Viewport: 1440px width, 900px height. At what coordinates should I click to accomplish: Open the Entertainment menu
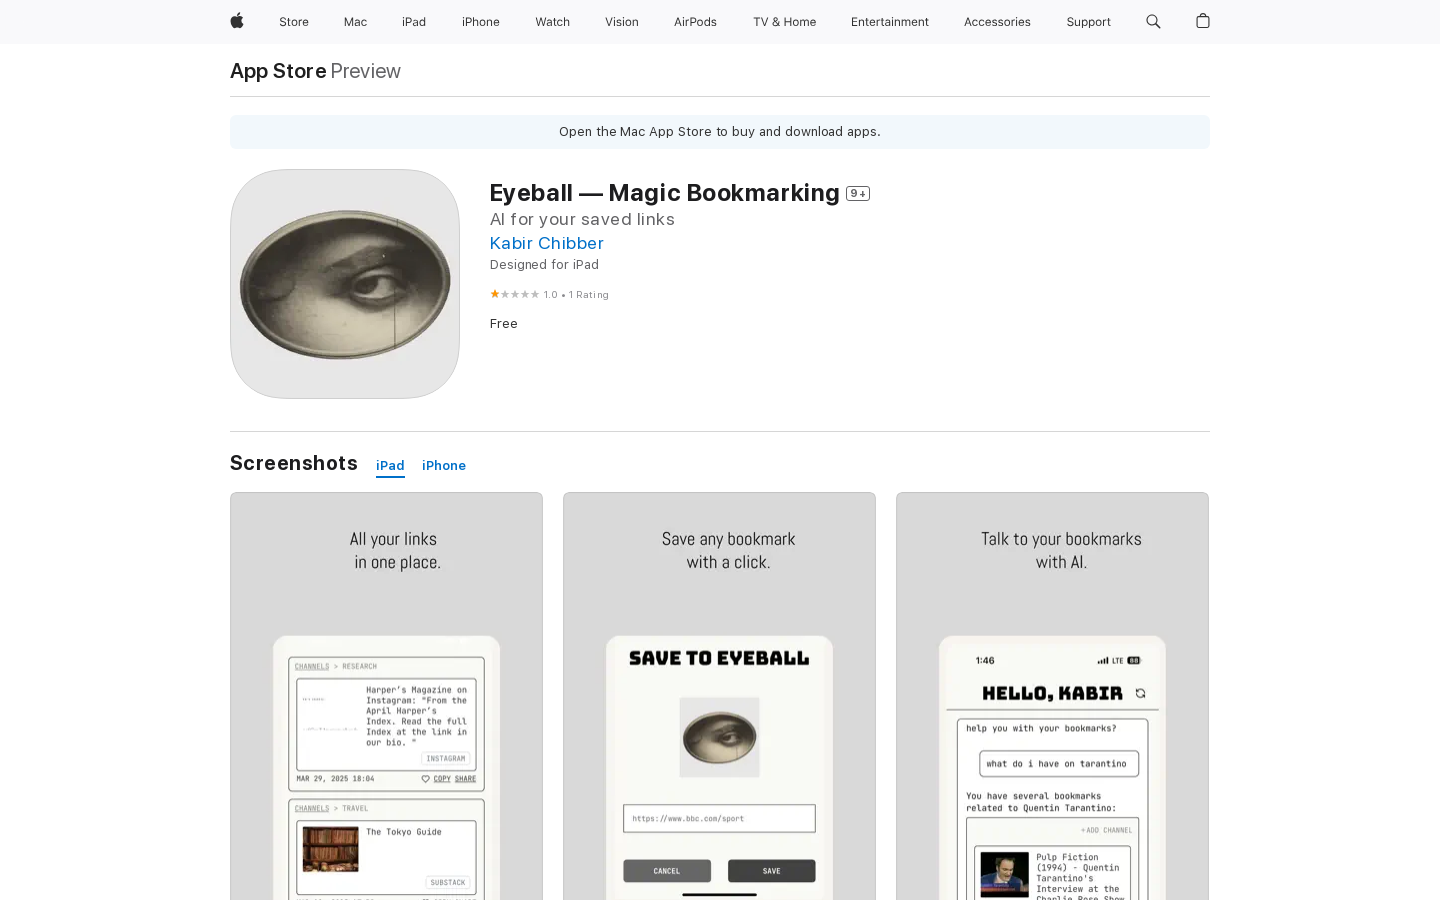(x=890, y=22)
